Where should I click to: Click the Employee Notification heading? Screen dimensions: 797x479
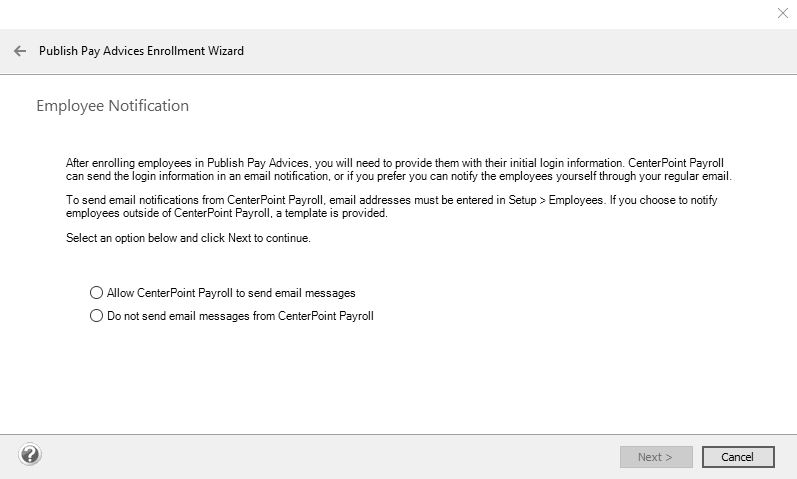112,106
